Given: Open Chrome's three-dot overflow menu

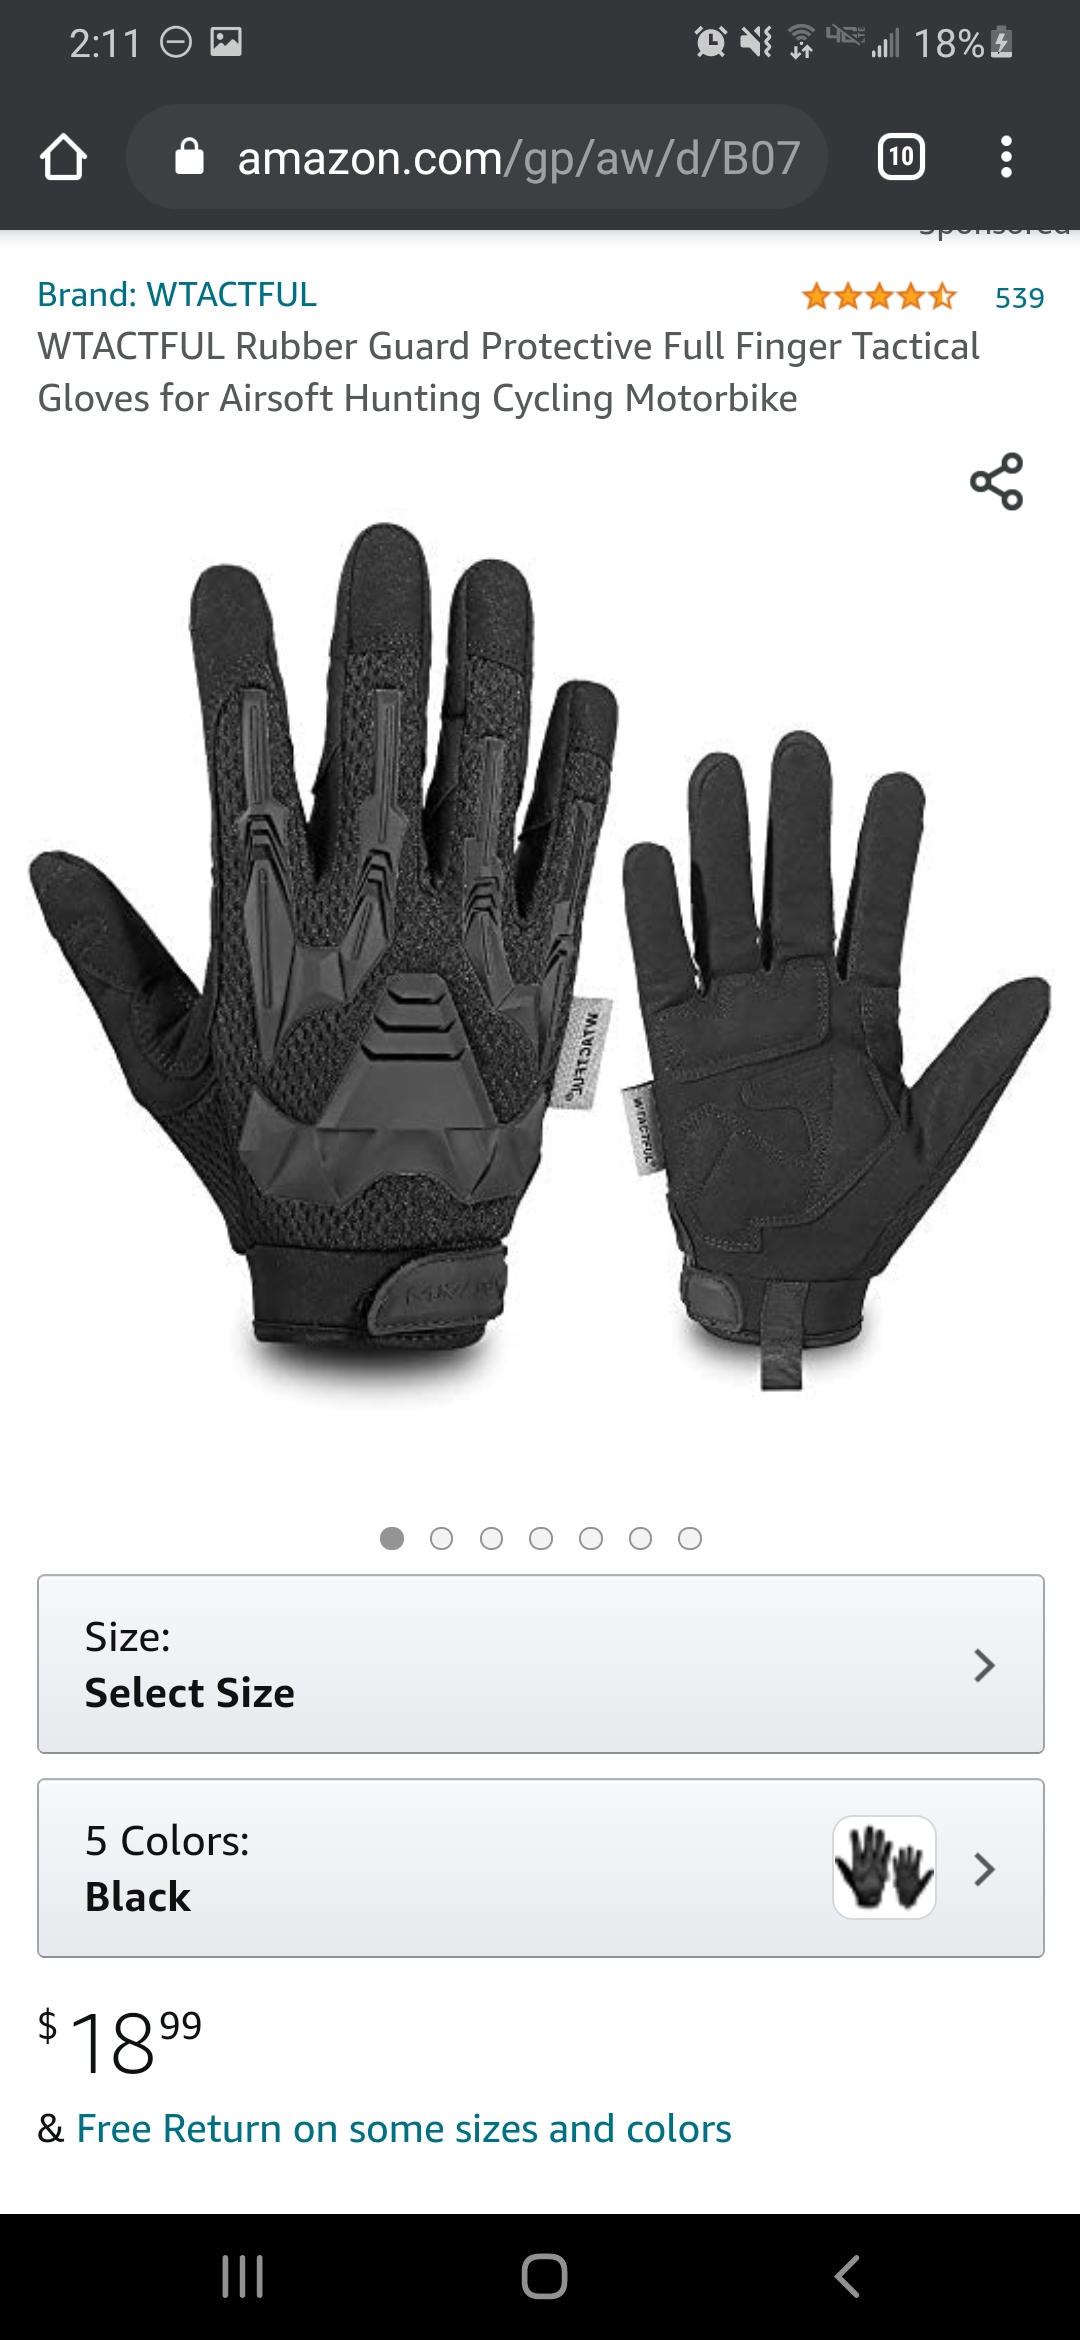Looking at the screenshot, I should click(1006, 157).
